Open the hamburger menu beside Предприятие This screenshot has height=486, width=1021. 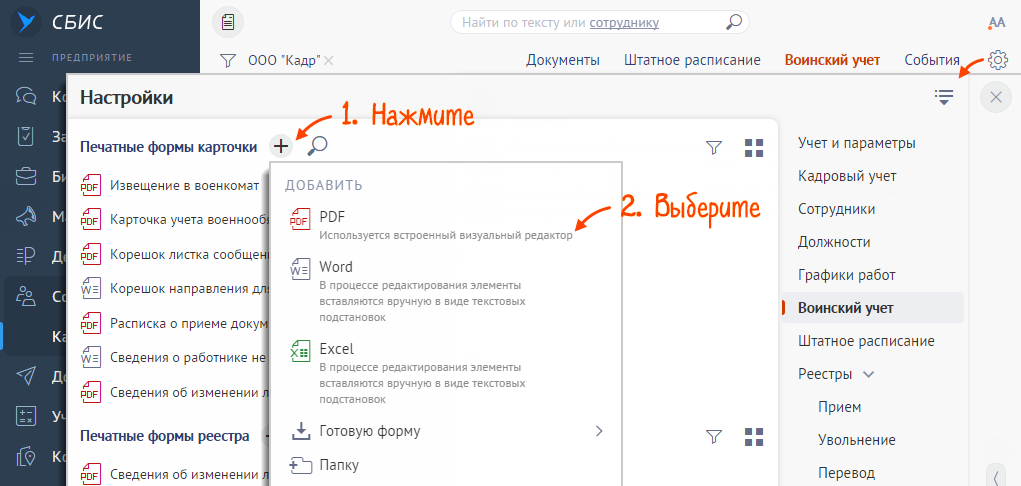coord(26,58)
